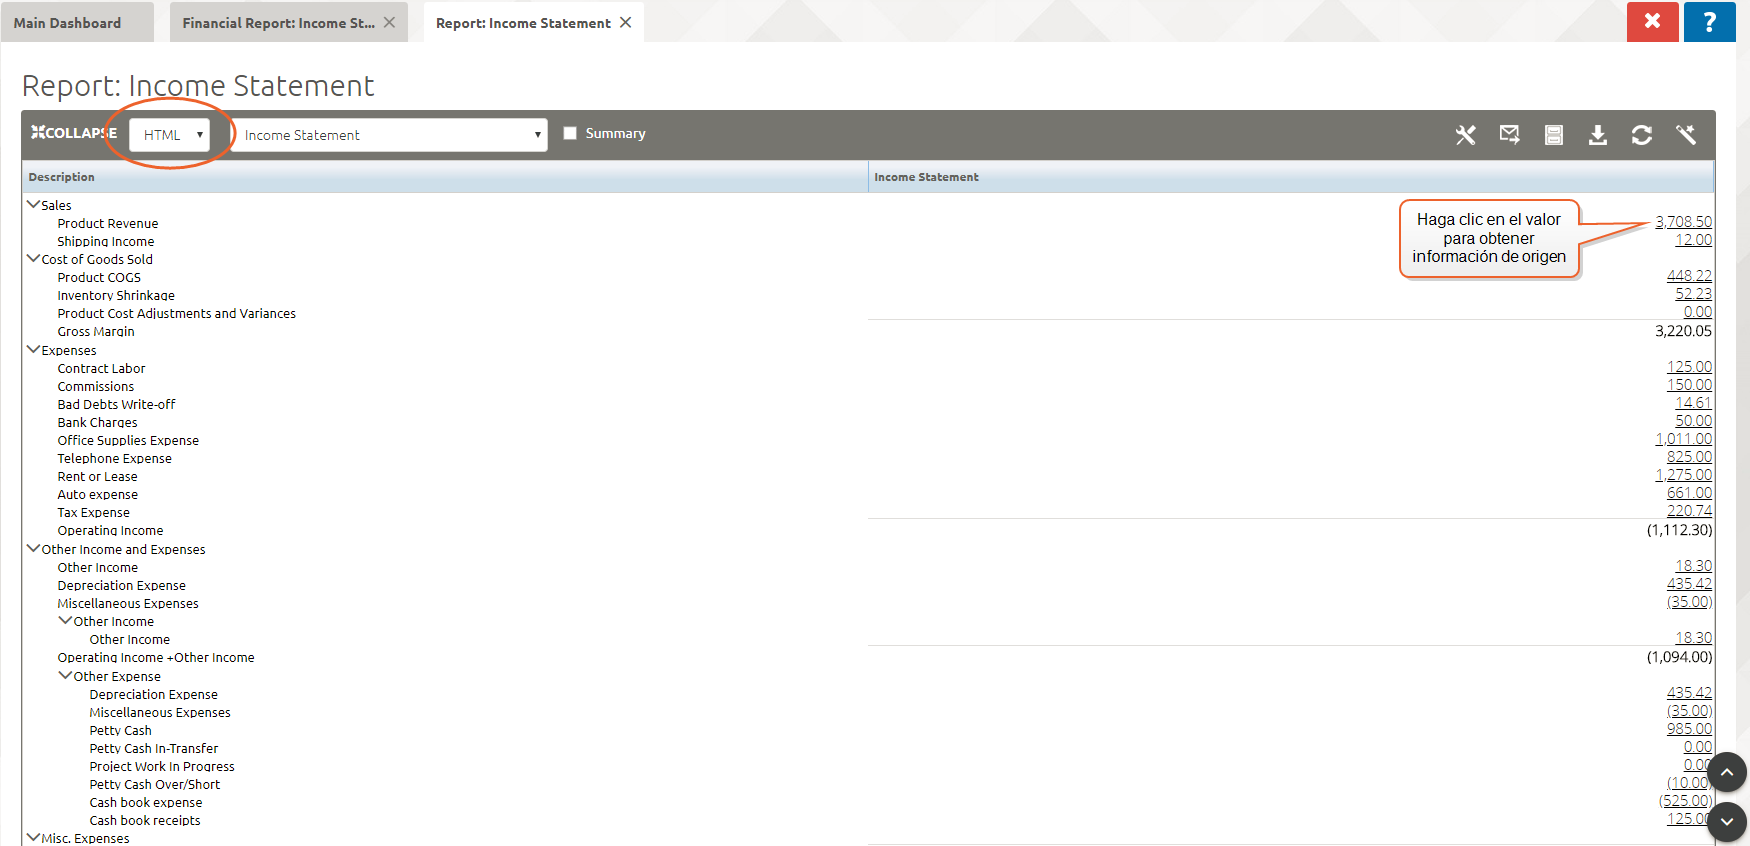Collapse the Cost of Goods Sold section
This screenshot has width=1750, height=846.
[34, 258]
